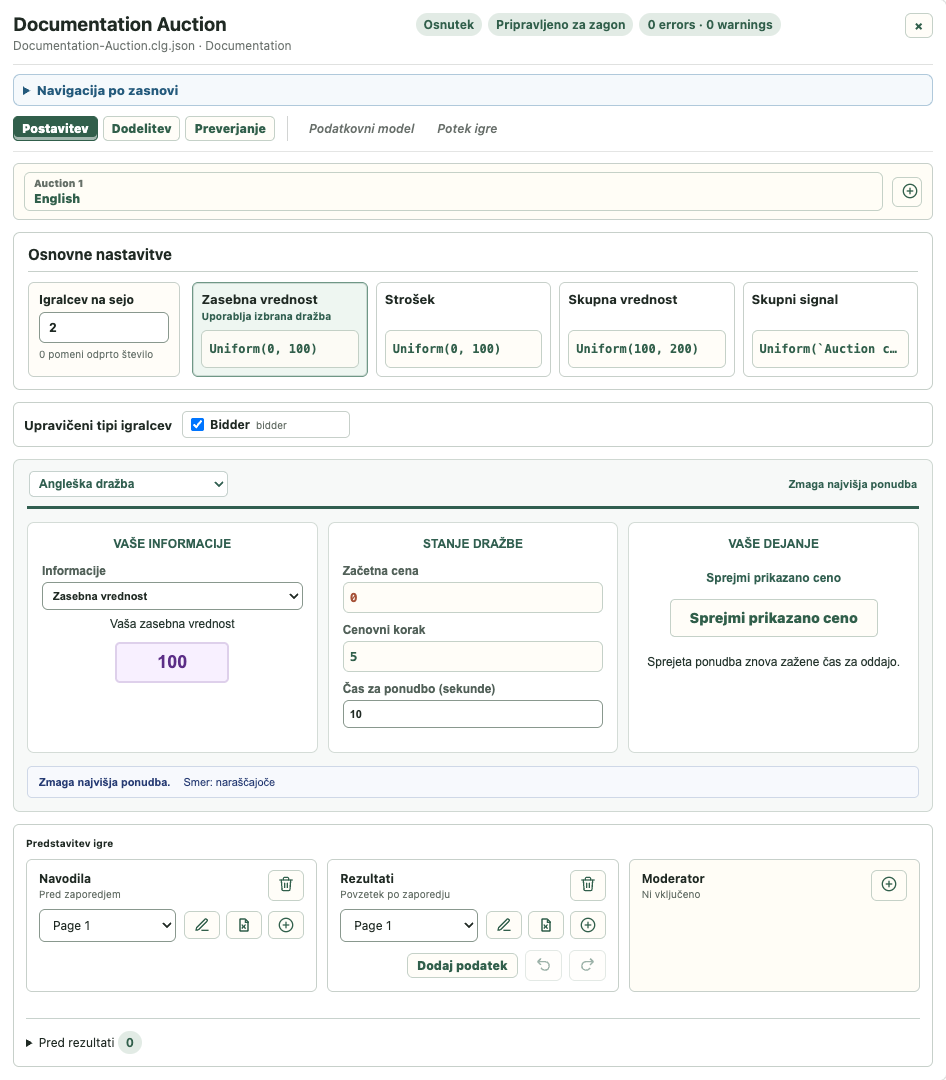Click the 0 errors · 0 warnings badge
This screenshot has width=946, height=1080.
click(x=710, y=25)
